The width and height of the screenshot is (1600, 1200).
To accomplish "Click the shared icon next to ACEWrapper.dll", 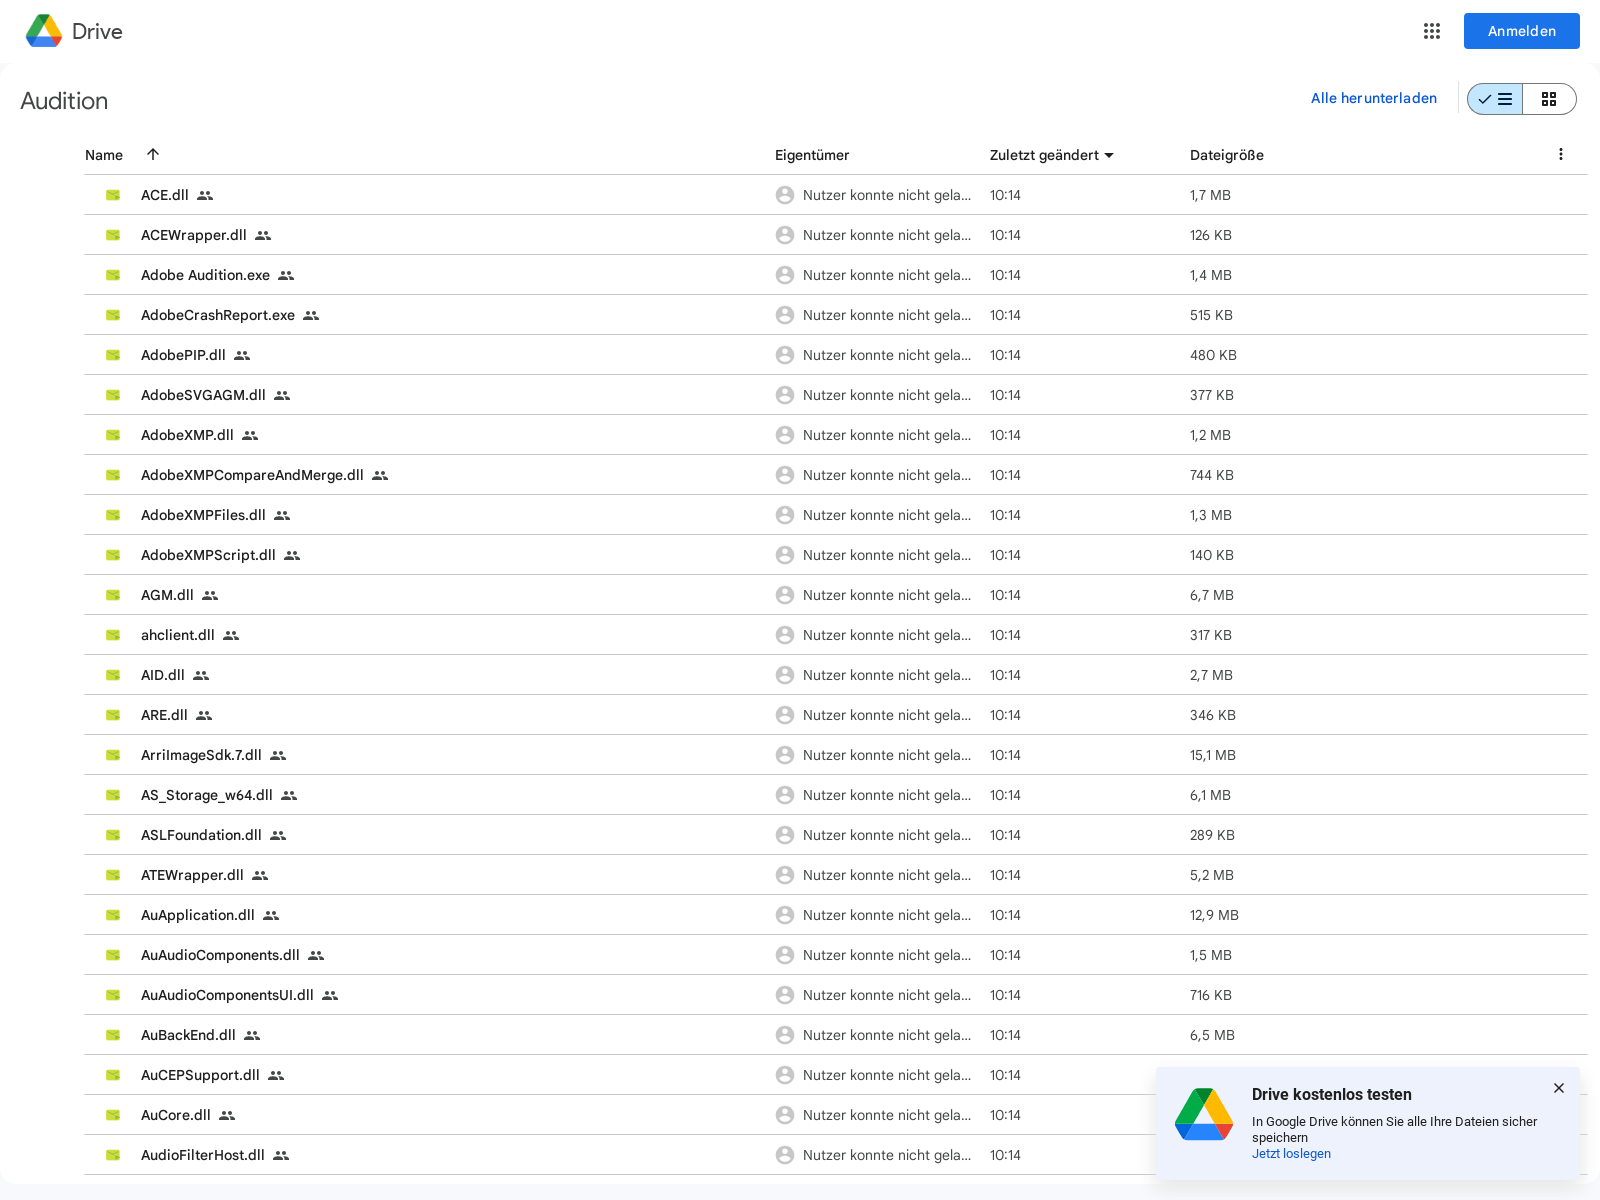I will 263,235.
